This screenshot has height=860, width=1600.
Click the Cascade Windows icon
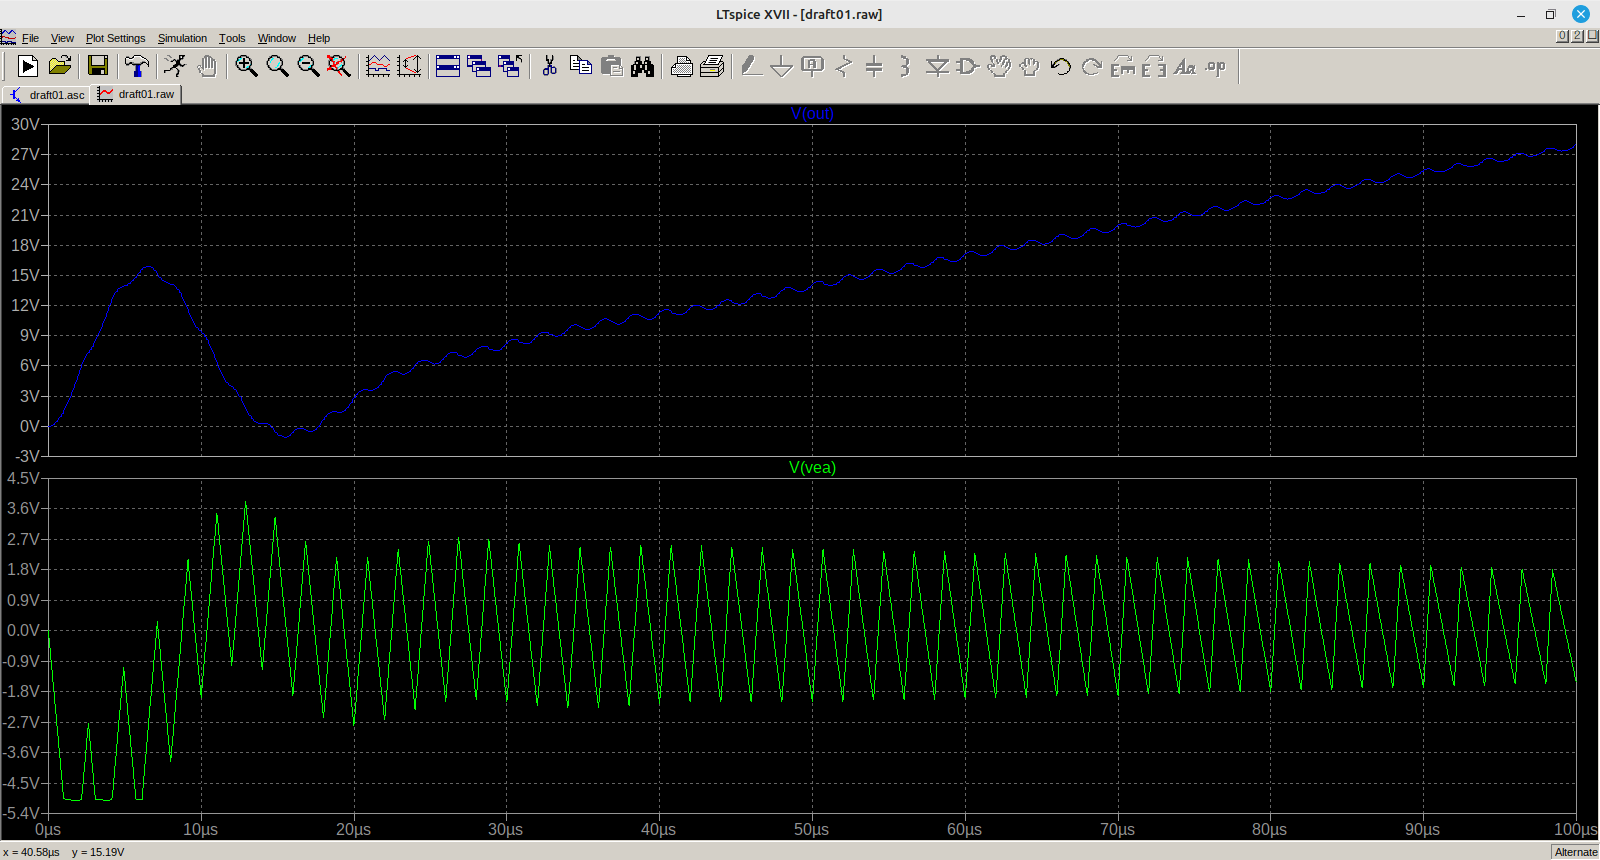pos(479,66)
